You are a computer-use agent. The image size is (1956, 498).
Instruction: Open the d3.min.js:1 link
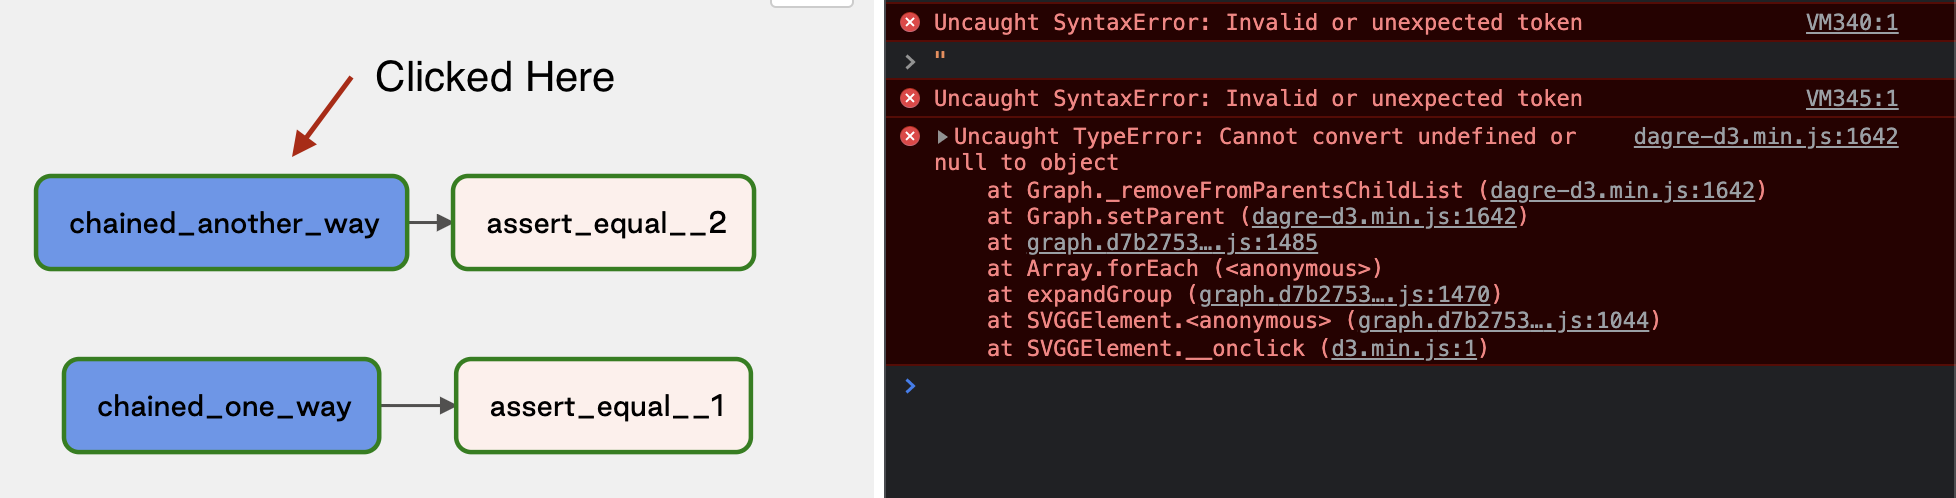click(1404, 348)
